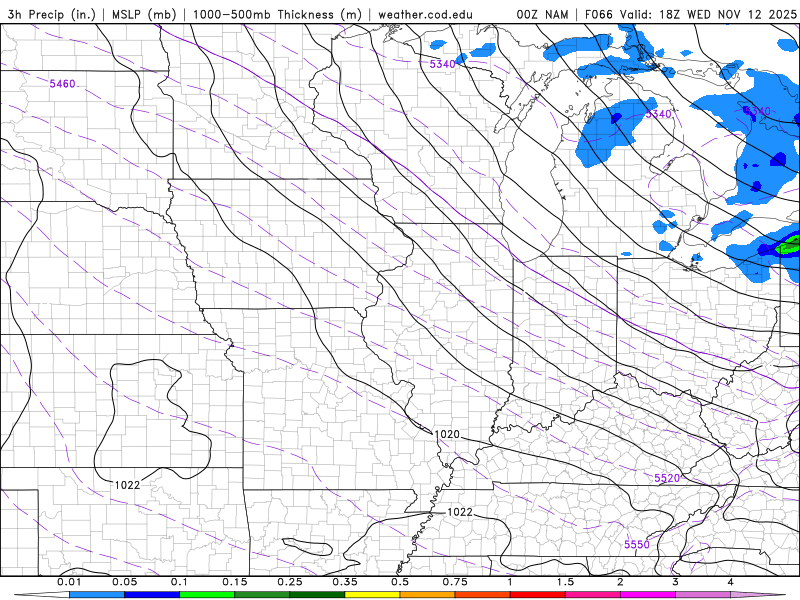Select the magenta 2–3 legend swatch
The image size is (800, 600).
pyautogui.click(x=647, y=595)
